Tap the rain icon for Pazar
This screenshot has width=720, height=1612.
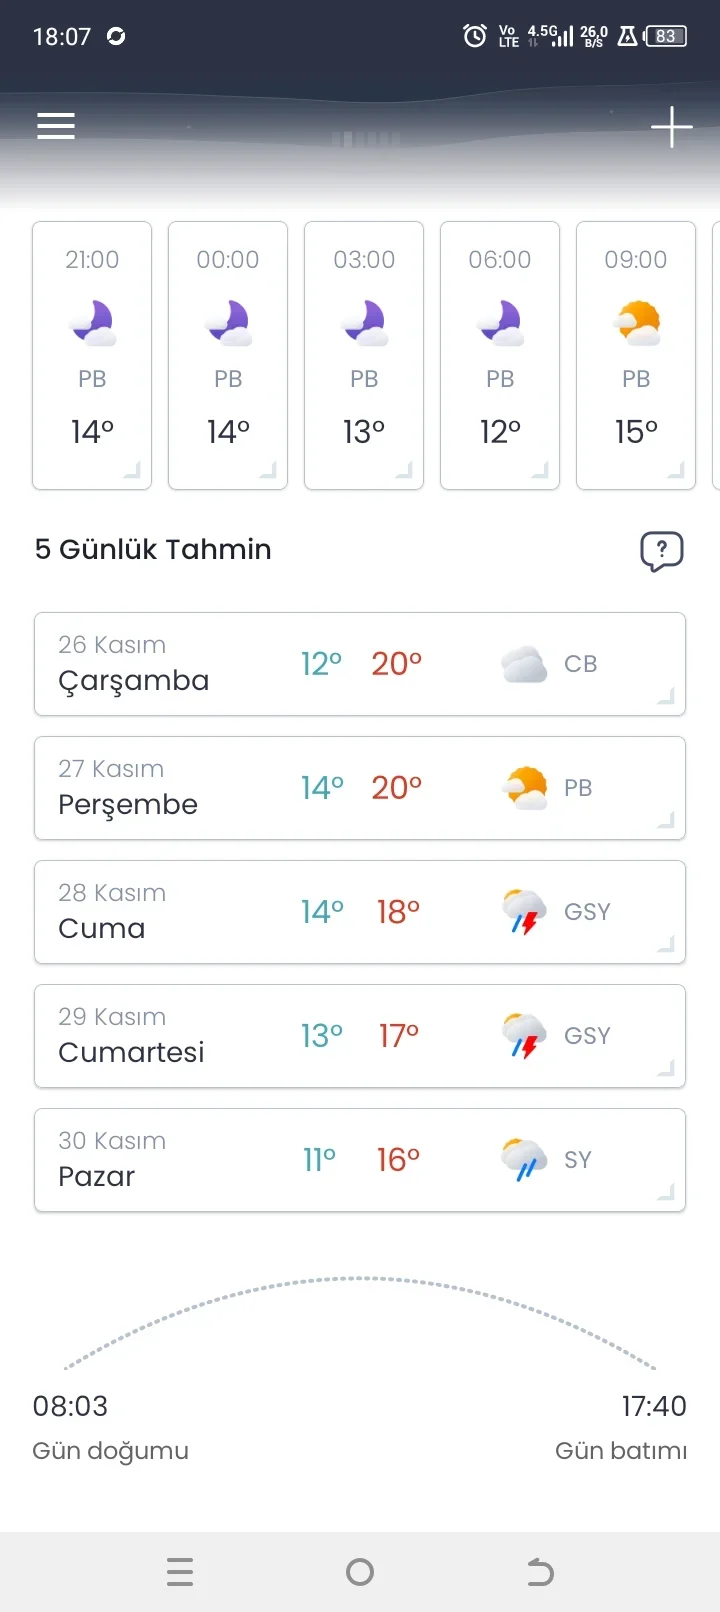point(524,1160)
